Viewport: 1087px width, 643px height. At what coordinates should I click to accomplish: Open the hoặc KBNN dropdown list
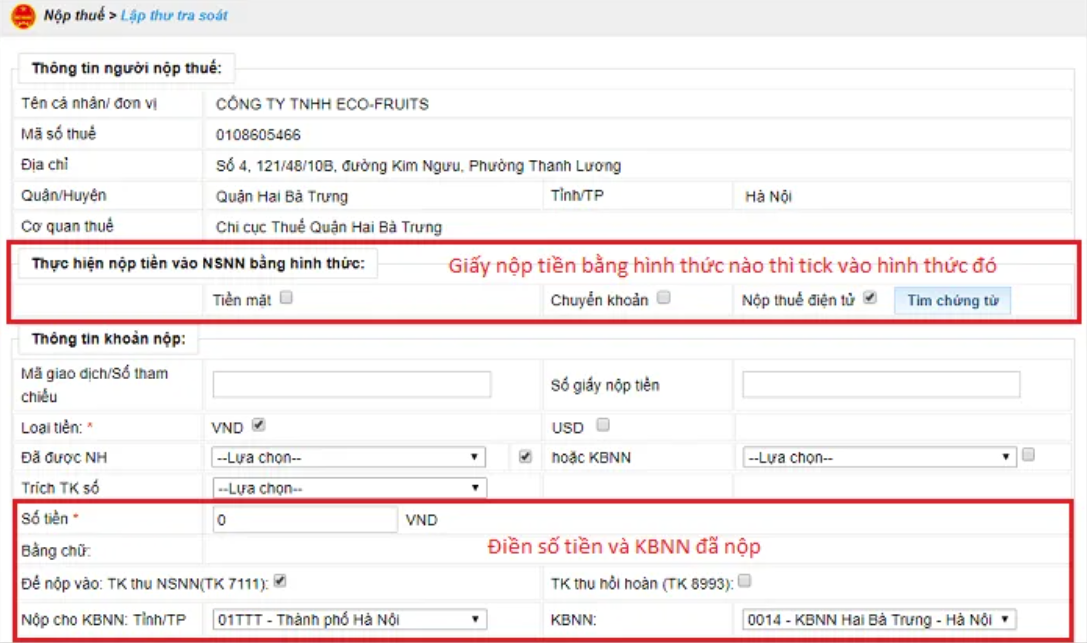[879, 457]
